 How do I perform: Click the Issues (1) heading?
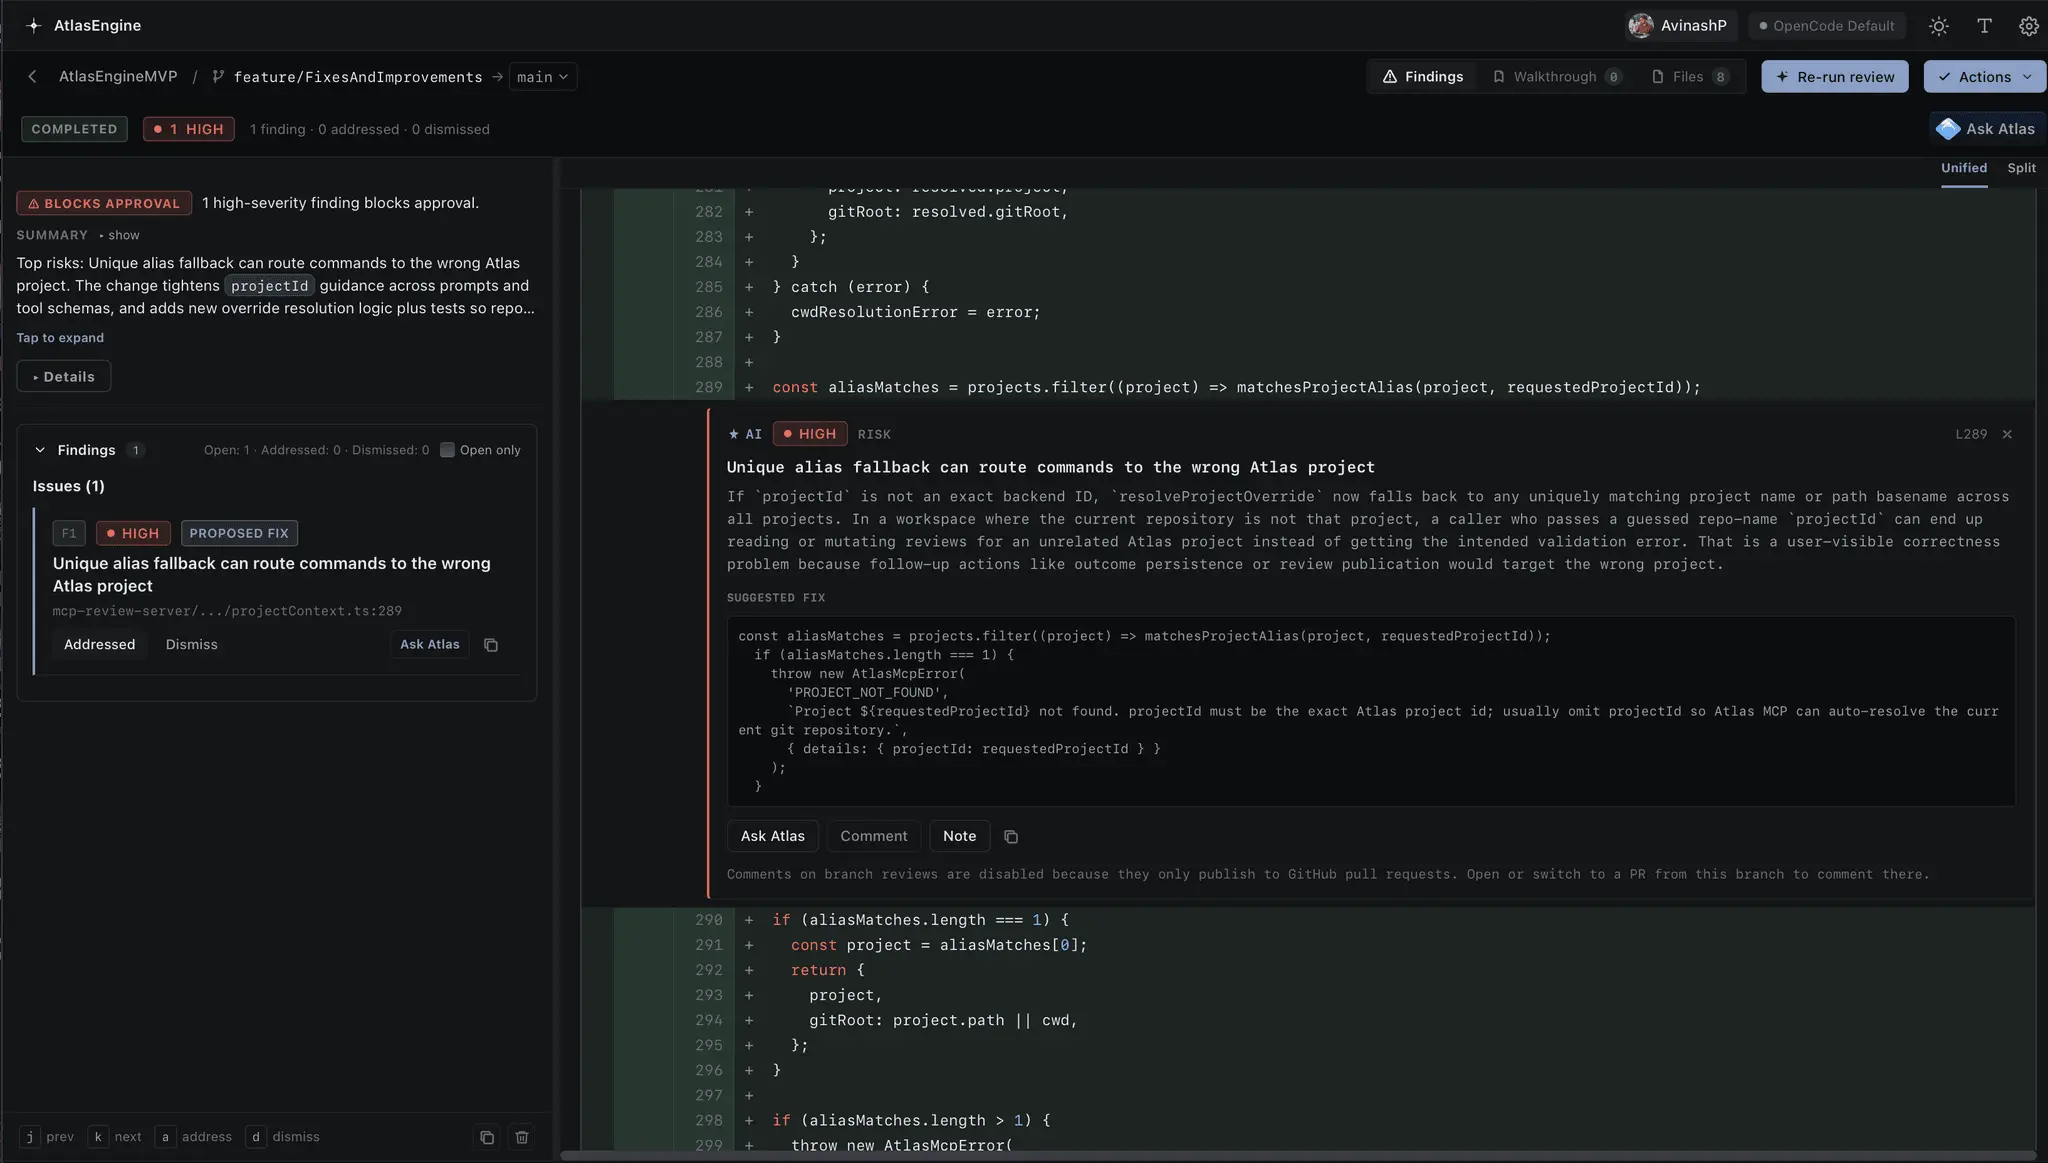tap(68, 486)
